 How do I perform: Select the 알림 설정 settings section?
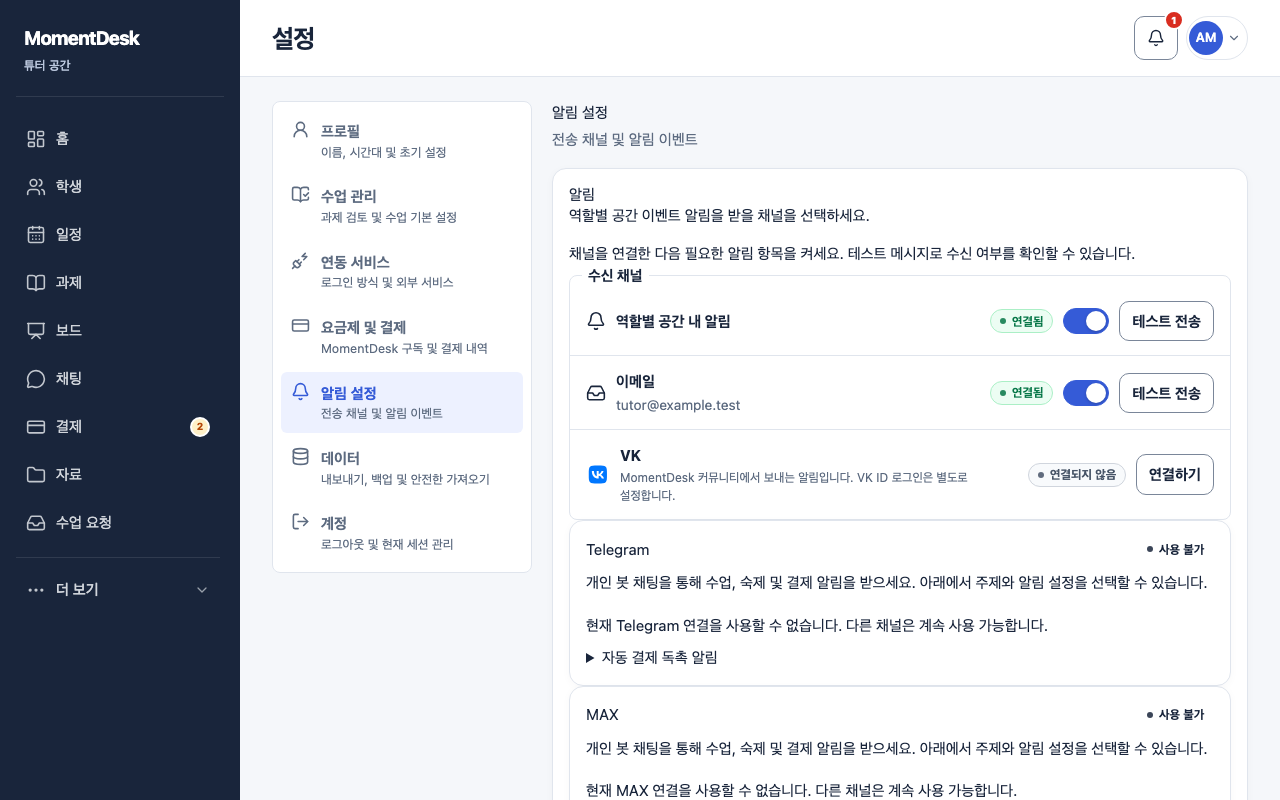pyautogui.click(x=402, y=402)
